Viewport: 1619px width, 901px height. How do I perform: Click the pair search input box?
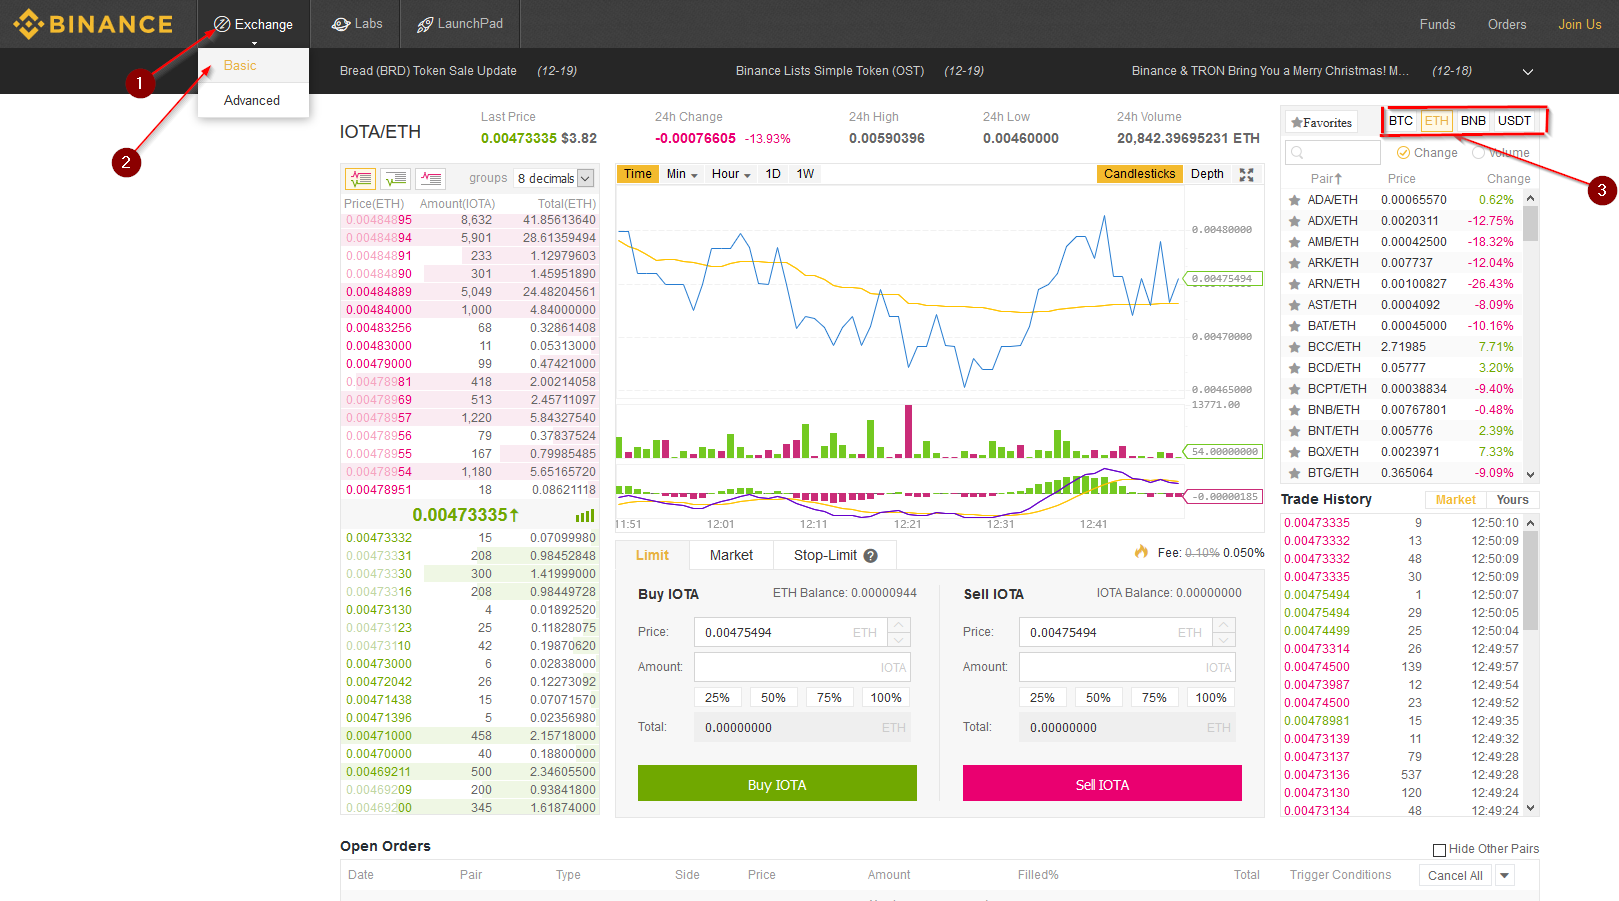tap(1332, 153)
